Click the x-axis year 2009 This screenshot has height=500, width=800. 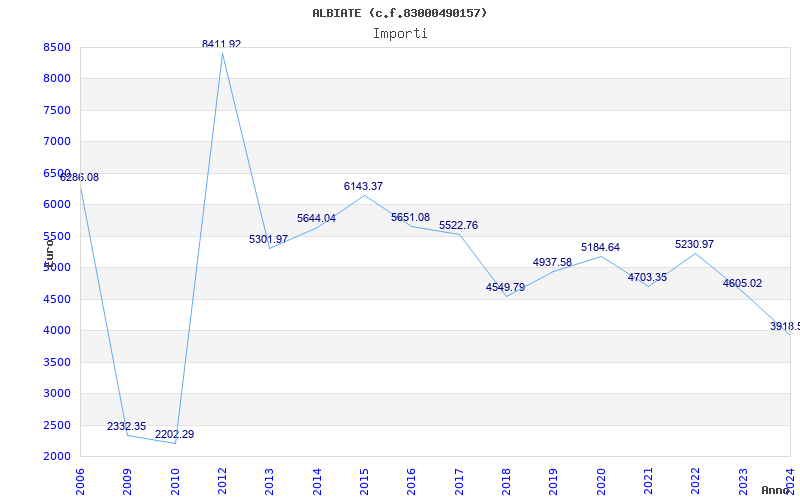click(x=128, y=482)
